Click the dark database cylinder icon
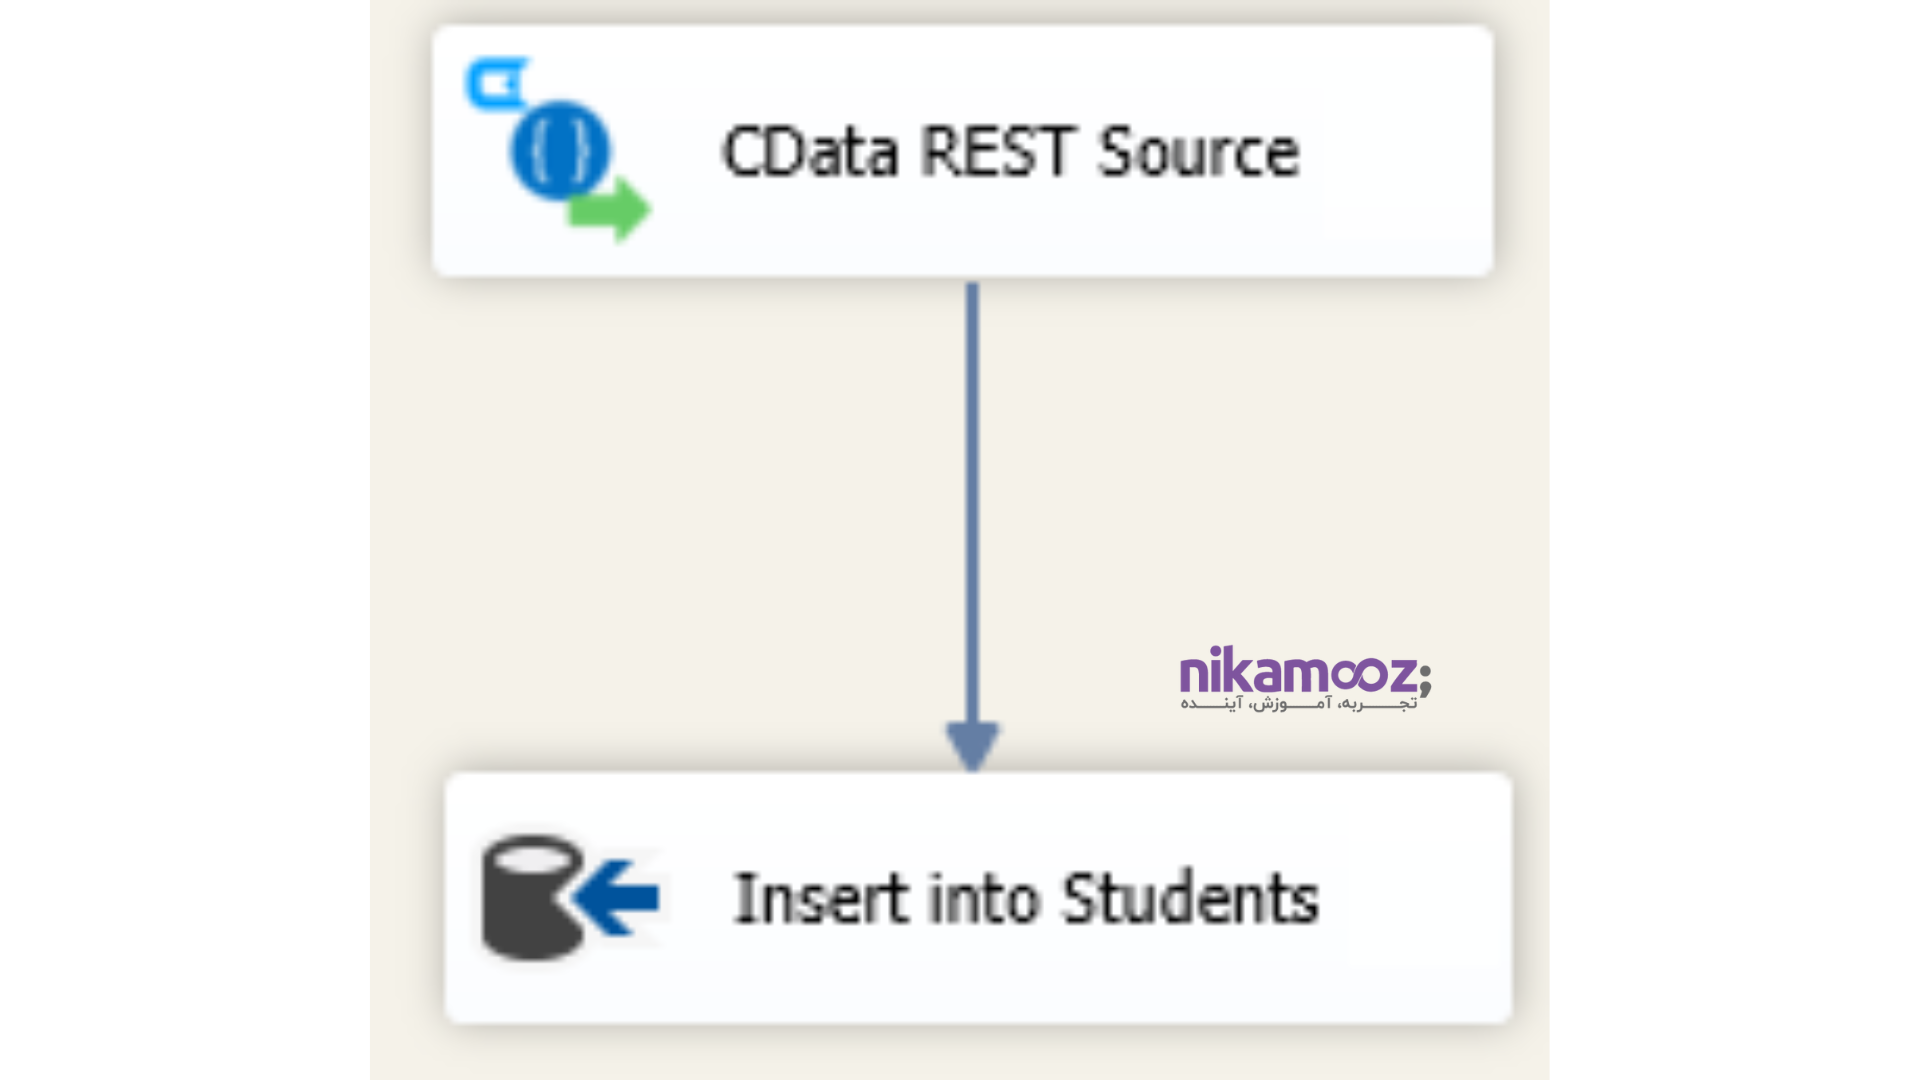Screen dimensions: 1920x1080 (531, 897)
